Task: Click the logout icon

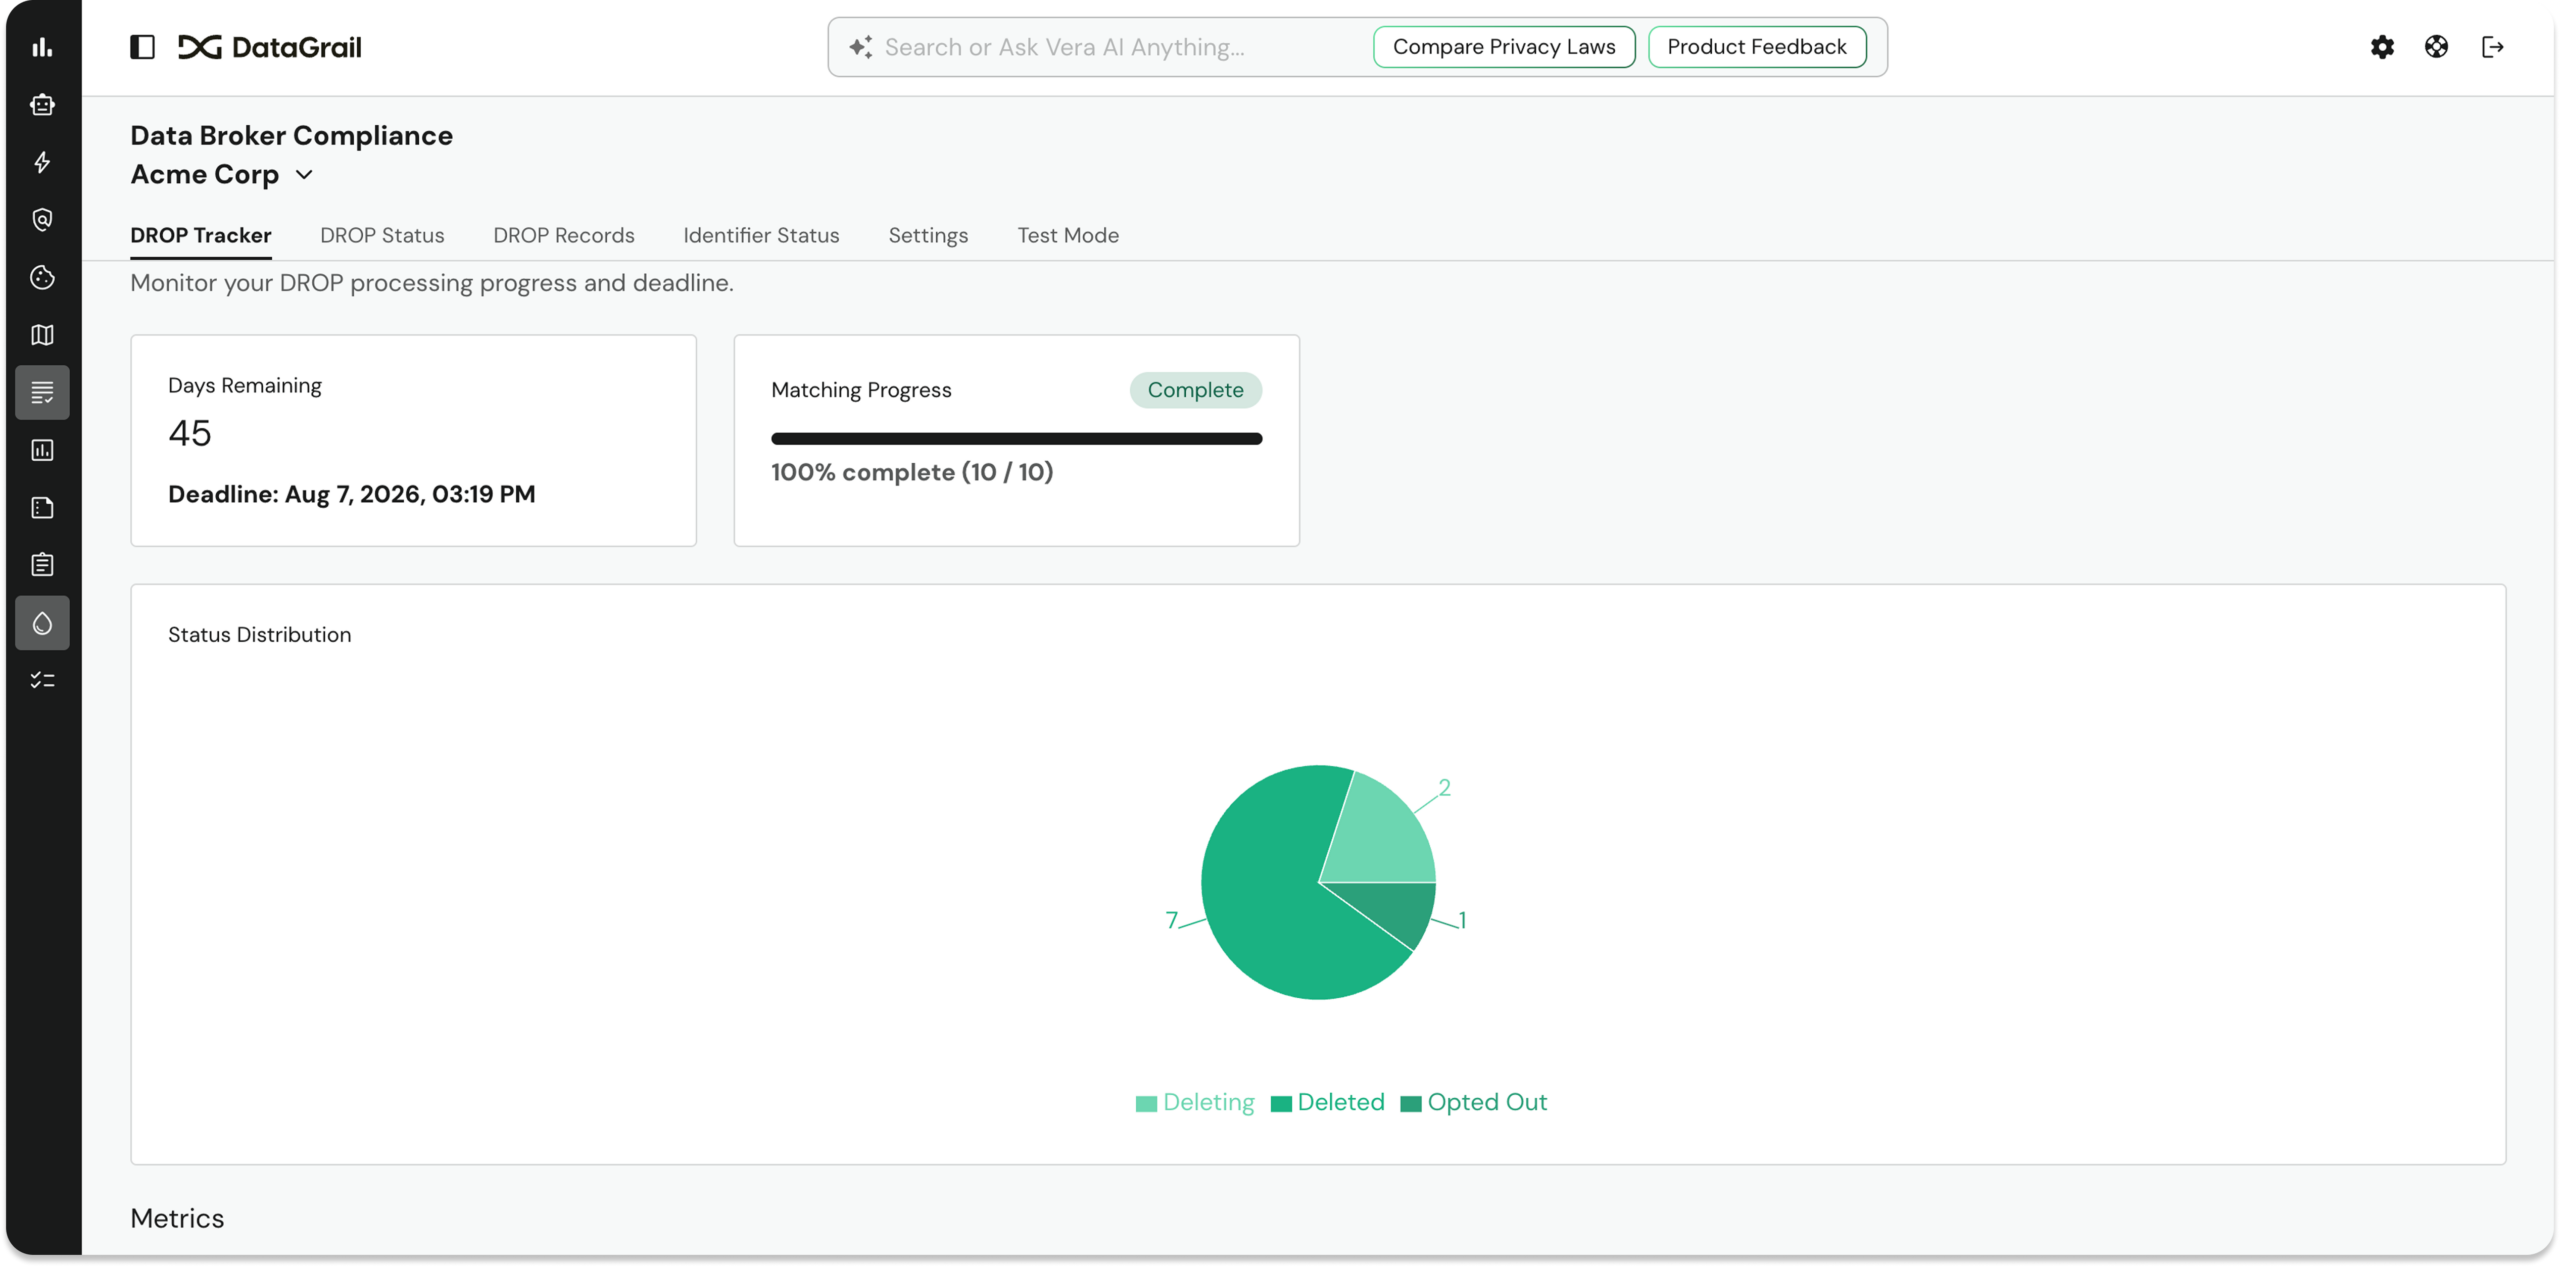Action: (x=2492, y=47)
